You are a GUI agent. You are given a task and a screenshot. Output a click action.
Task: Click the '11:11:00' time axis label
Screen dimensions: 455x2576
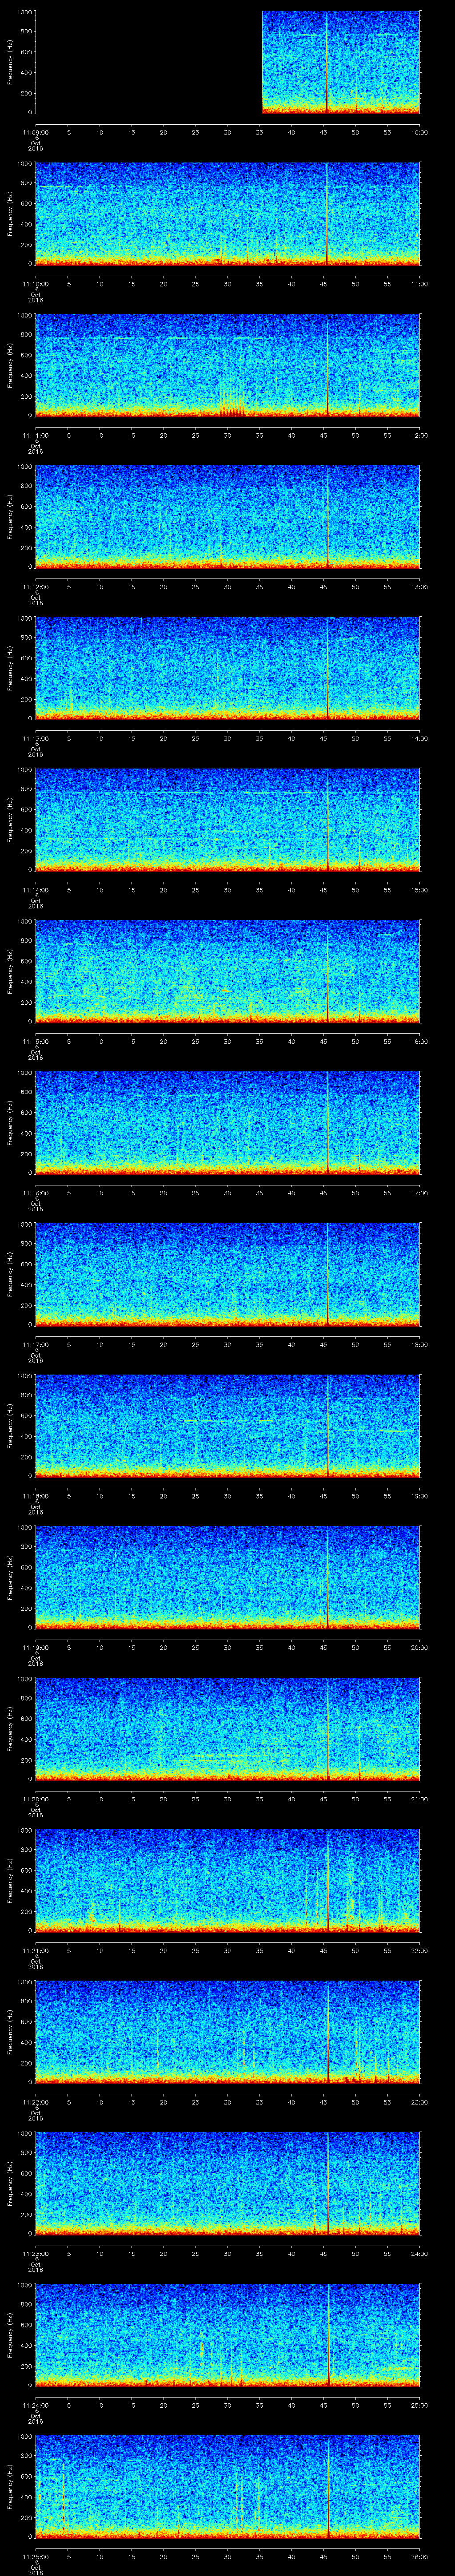(36, 435)
